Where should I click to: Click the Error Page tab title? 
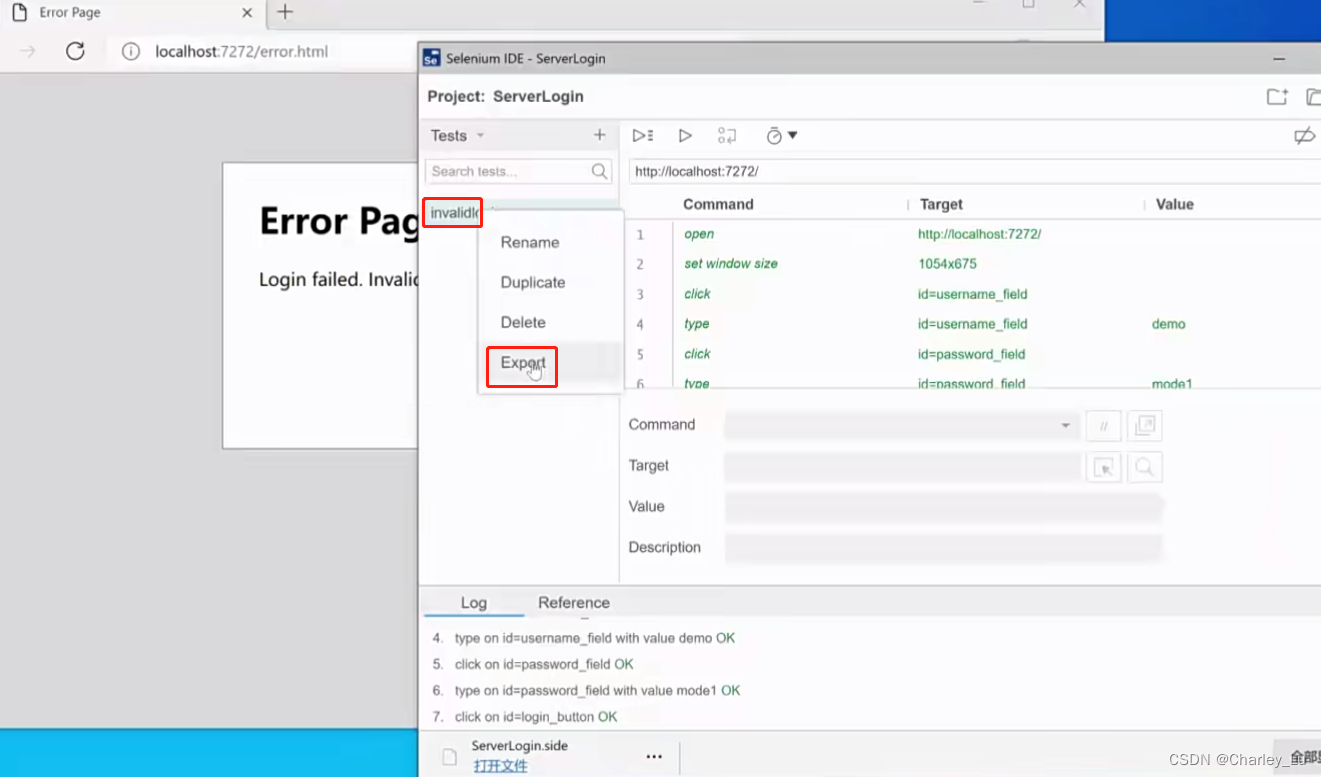click(x=70, y=13)
